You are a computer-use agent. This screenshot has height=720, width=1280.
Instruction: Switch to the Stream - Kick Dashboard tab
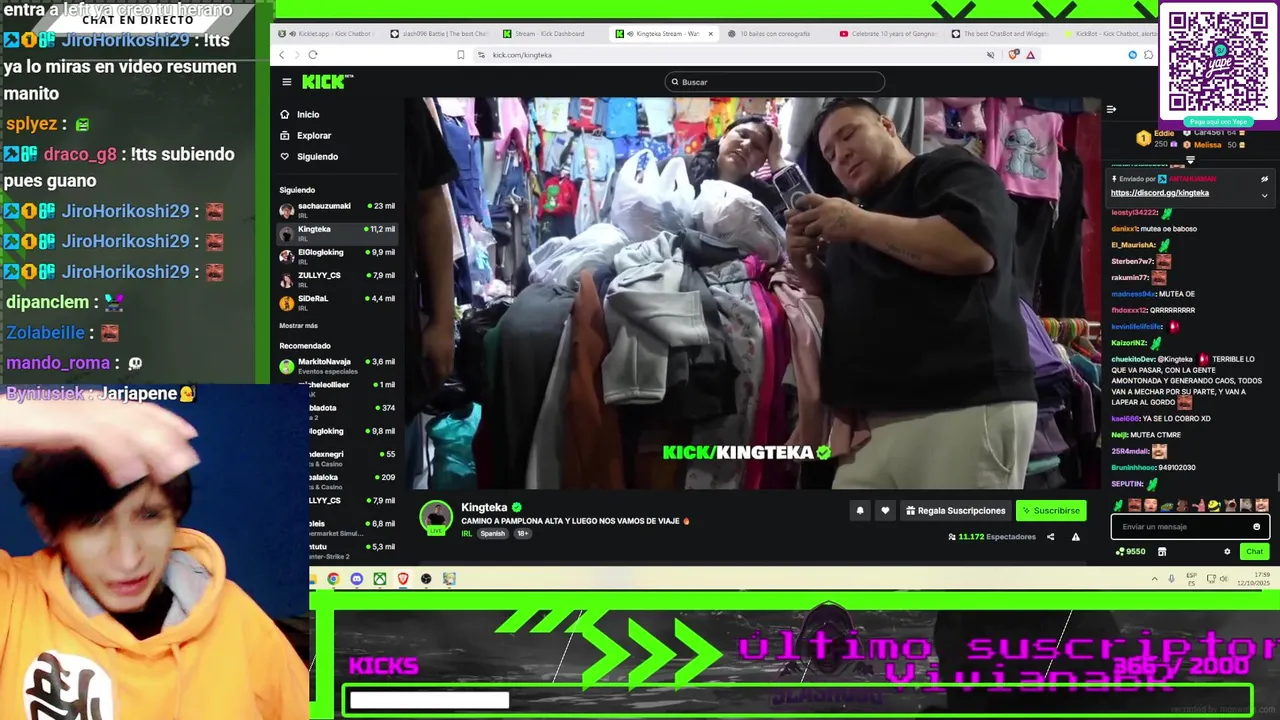coord(549,33)
